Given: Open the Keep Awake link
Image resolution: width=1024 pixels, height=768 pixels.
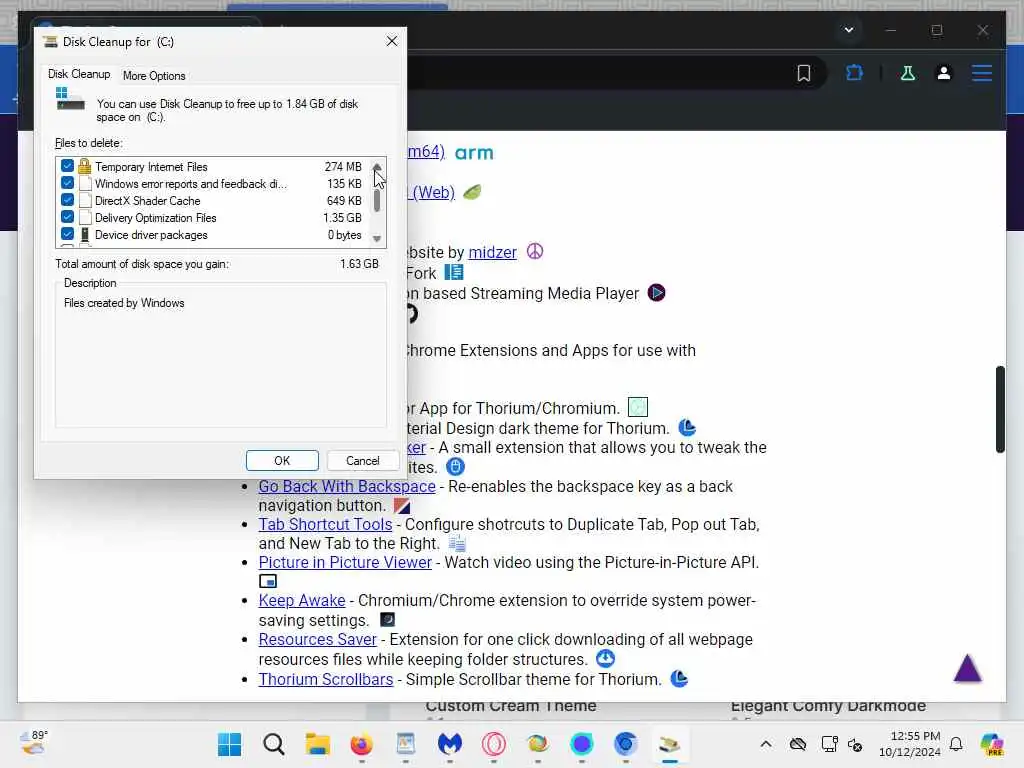Looking at the screenshot, I should [302, 600].
